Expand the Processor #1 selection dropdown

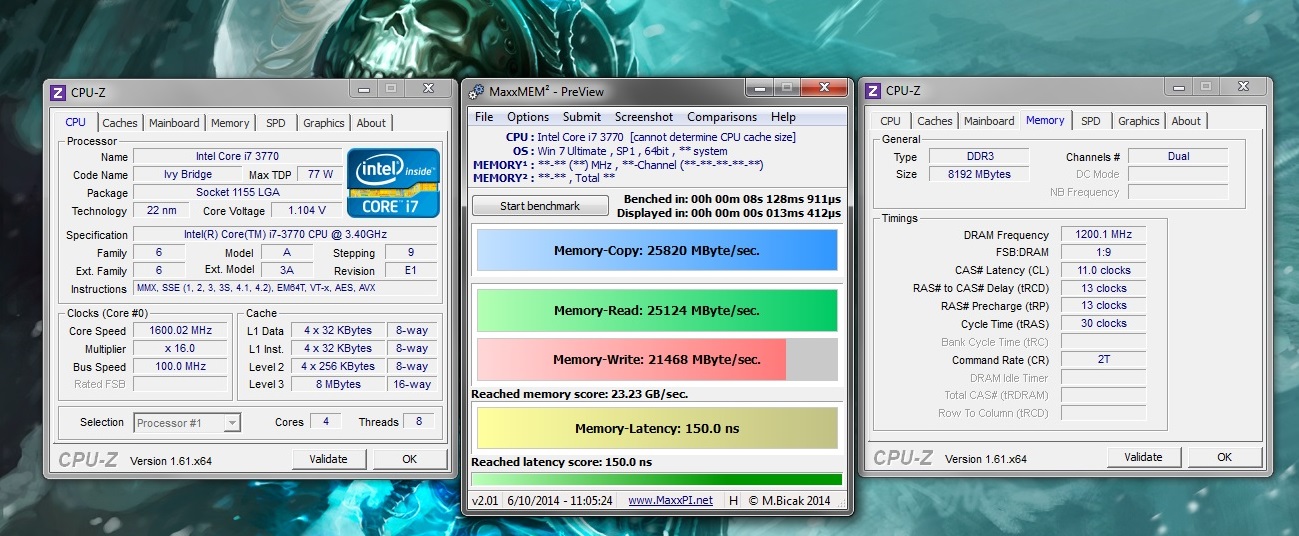tap(231, 423)
